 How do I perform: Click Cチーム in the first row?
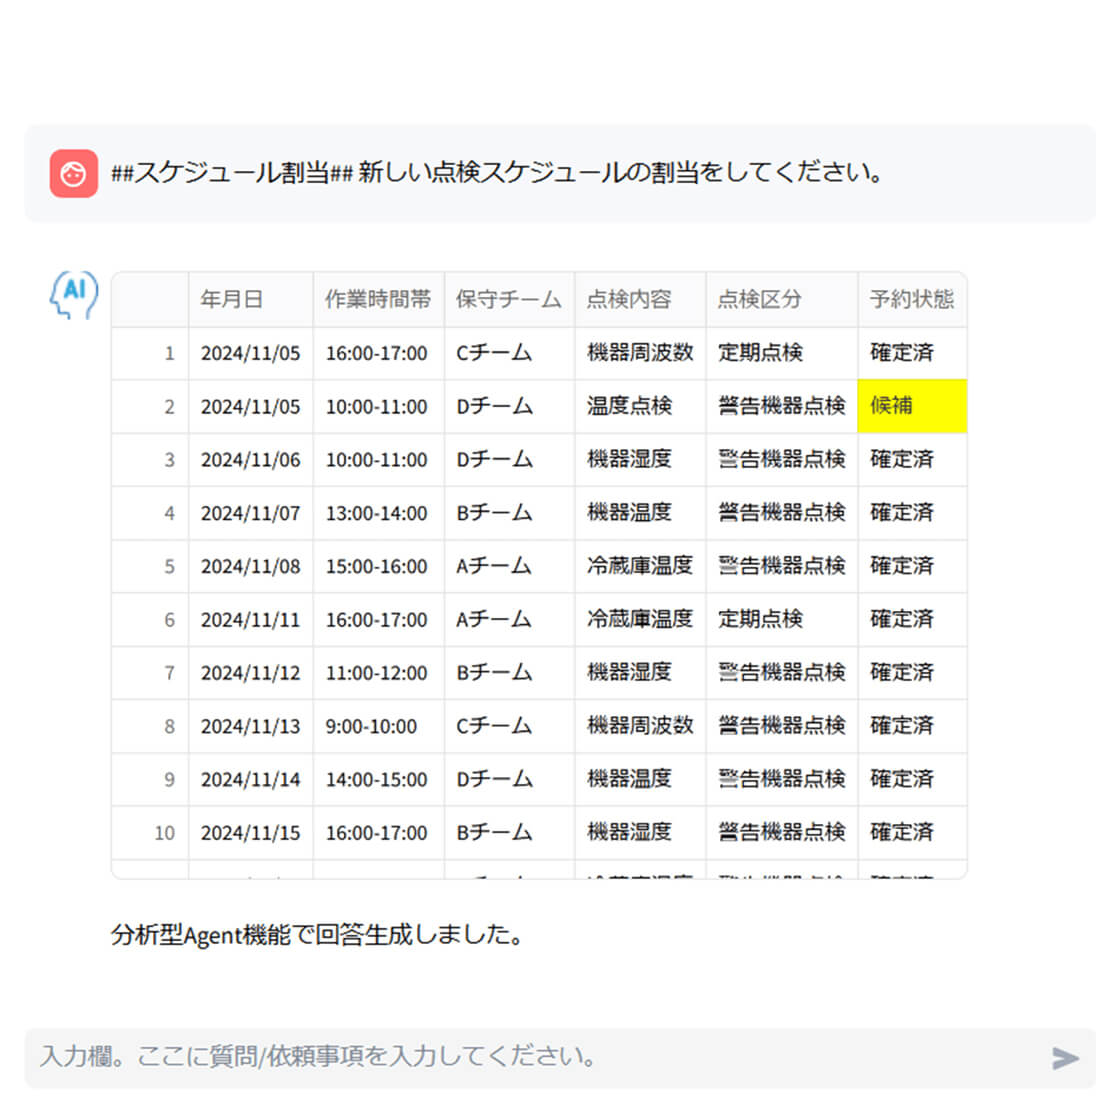[x=494, y=353]
